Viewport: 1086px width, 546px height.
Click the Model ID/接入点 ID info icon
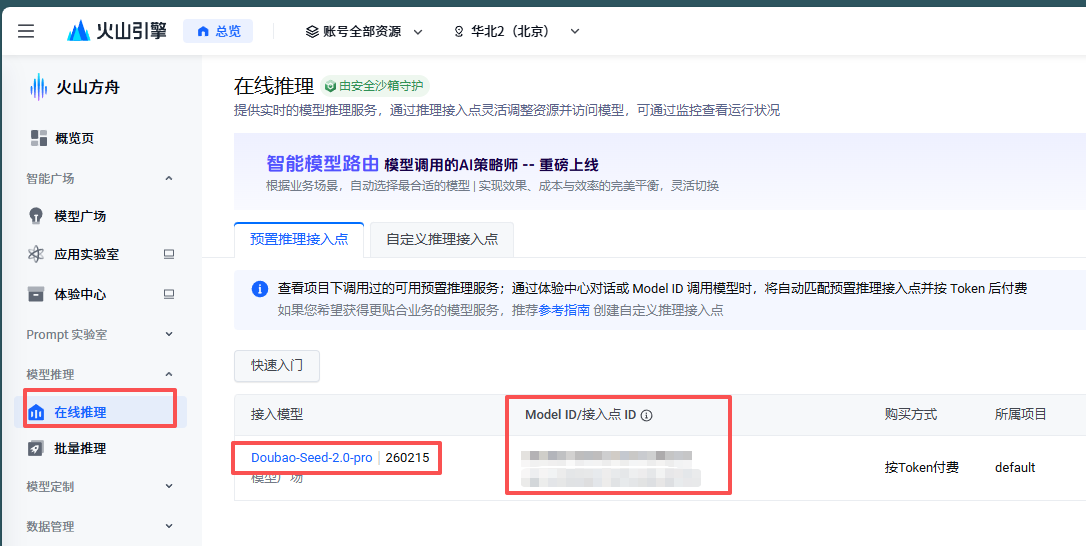[647, 416]
